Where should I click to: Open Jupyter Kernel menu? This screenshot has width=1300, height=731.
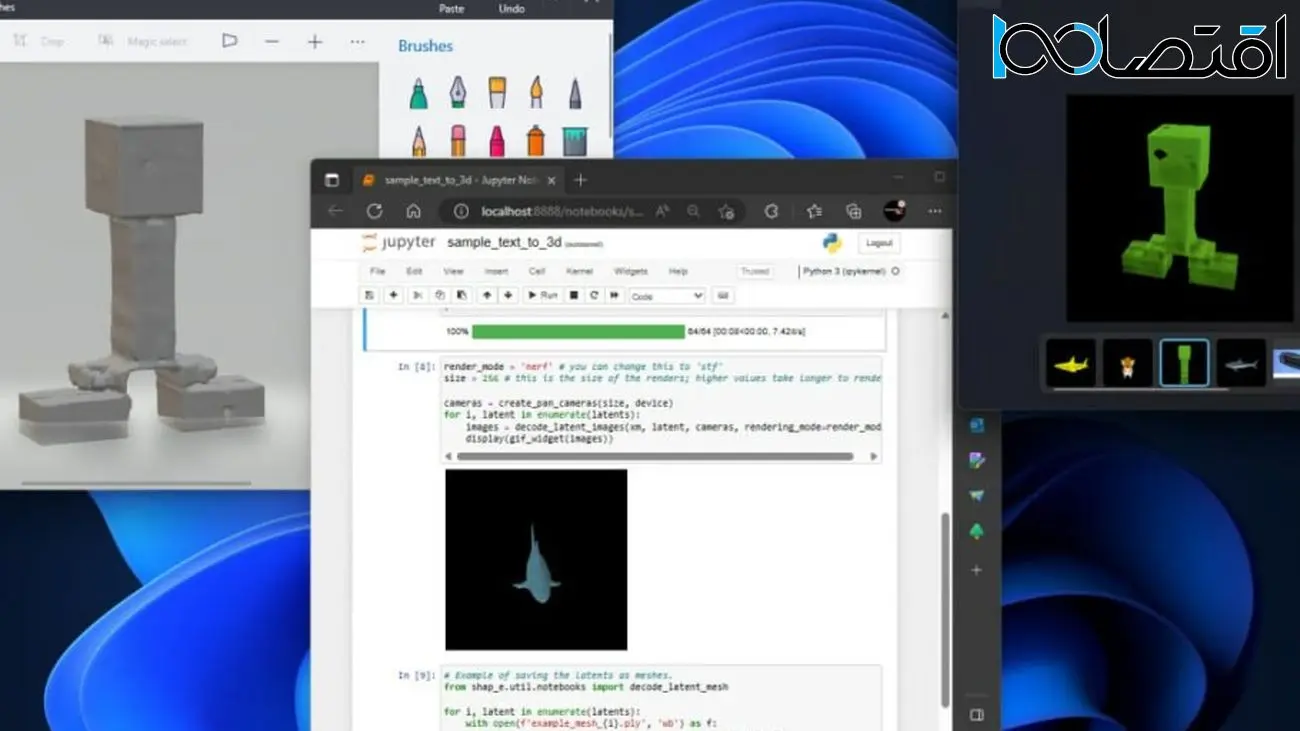[x=579, y=271]
